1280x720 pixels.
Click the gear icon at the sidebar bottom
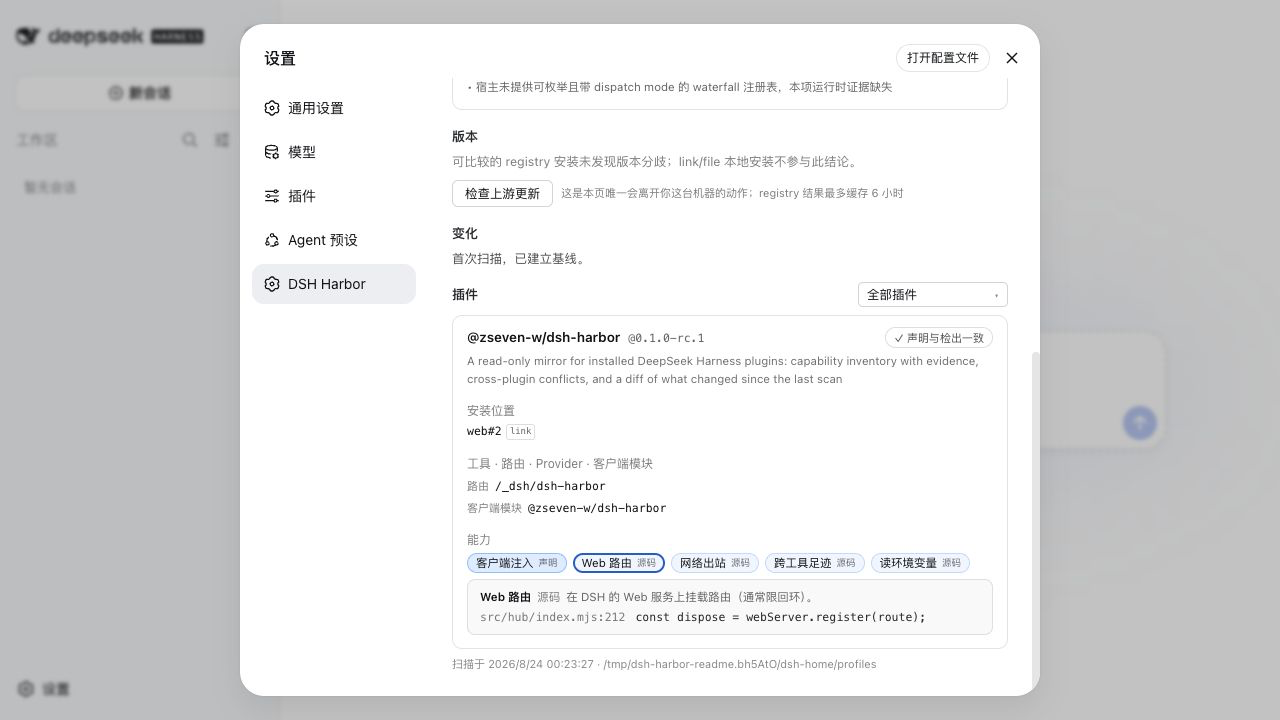coord(26,689)
